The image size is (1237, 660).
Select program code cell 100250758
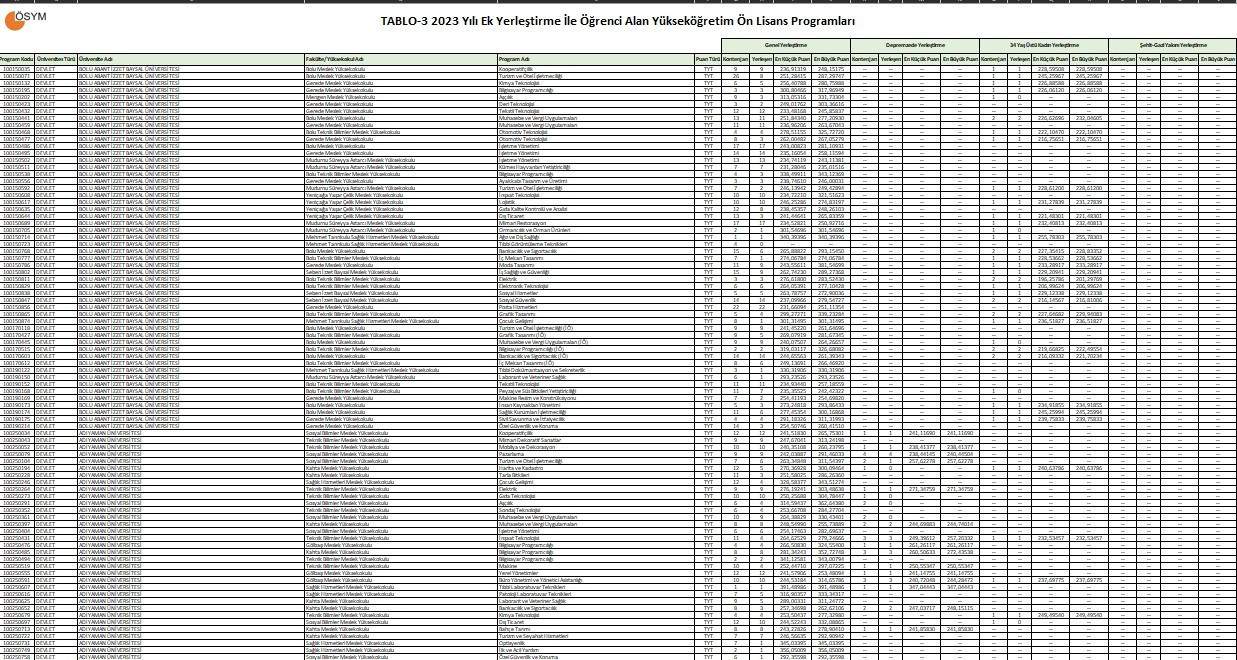click(17, 656)
